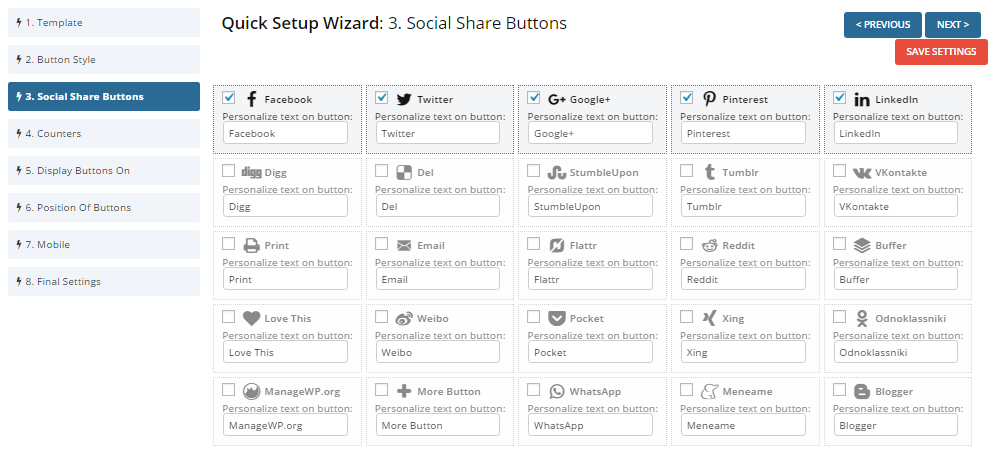Click the Google+ personalize text field
The height and width of the screenshot is (450, 1000).
coord(590,133)
